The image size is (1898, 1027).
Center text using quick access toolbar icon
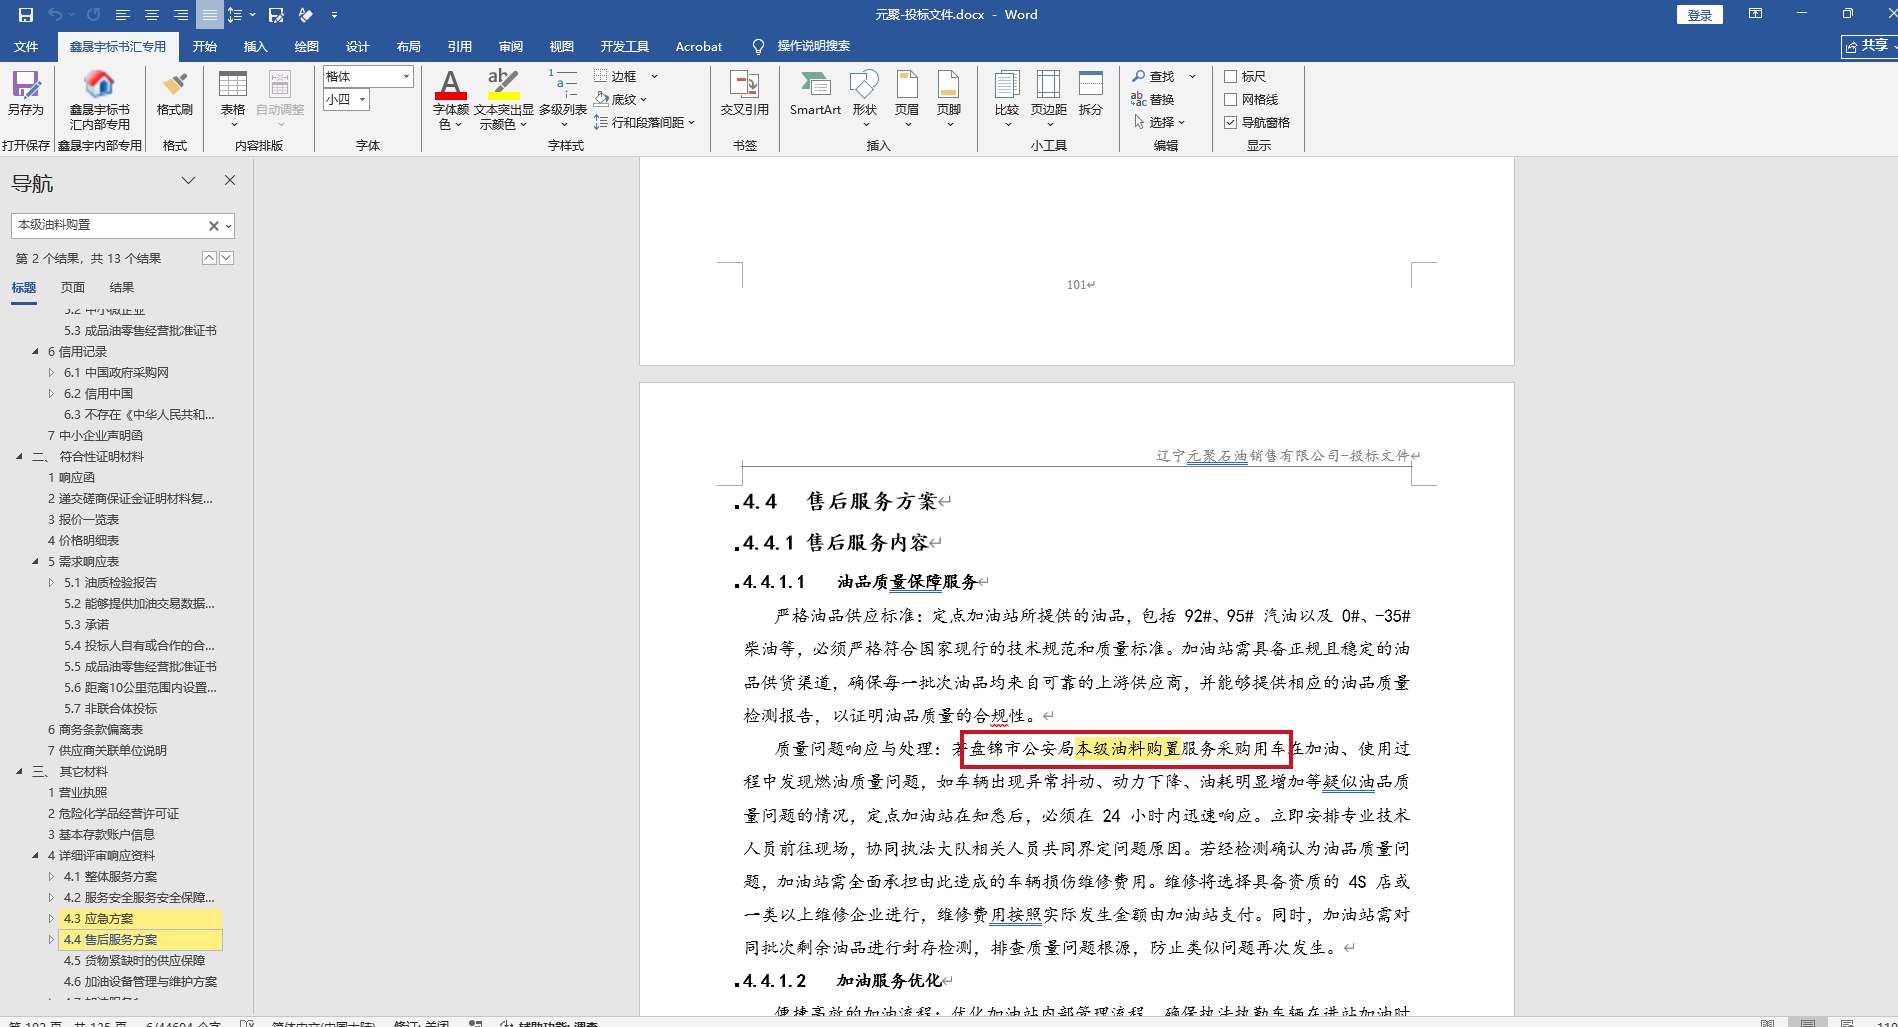coord(152,15)
